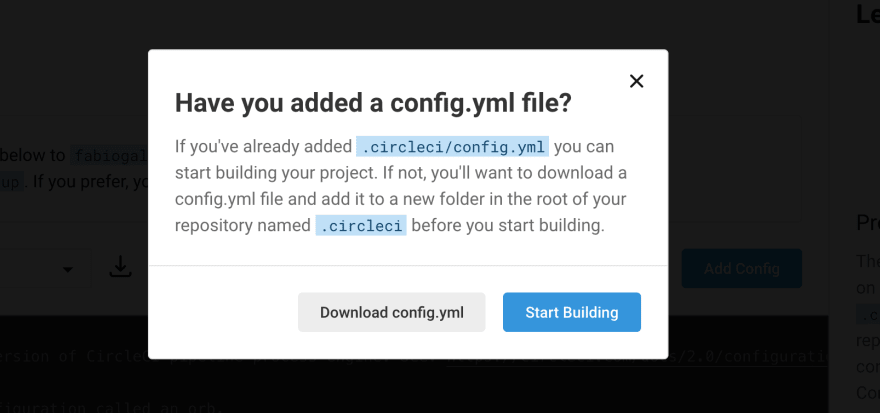880x413 pixels.
Task: Click the dimmed '.c' code snippet in right sidebar
Action: (x=868, y=314)
